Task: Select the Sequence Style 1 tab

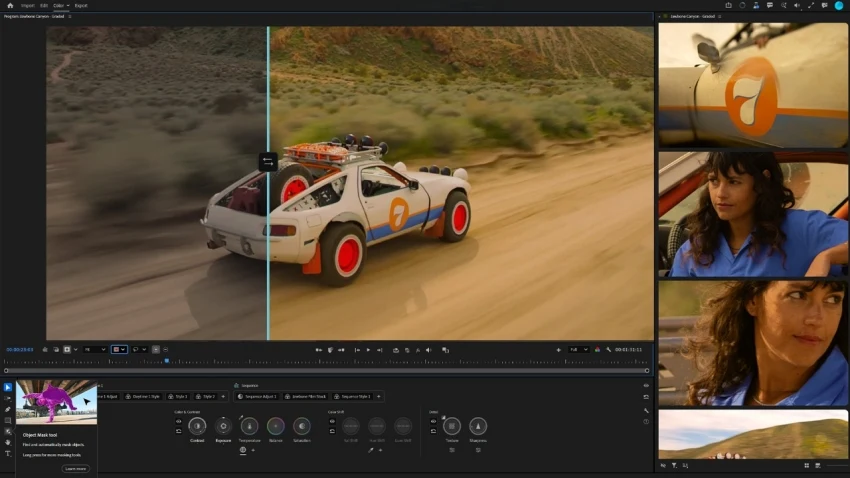Action: (x=352, y=397)
